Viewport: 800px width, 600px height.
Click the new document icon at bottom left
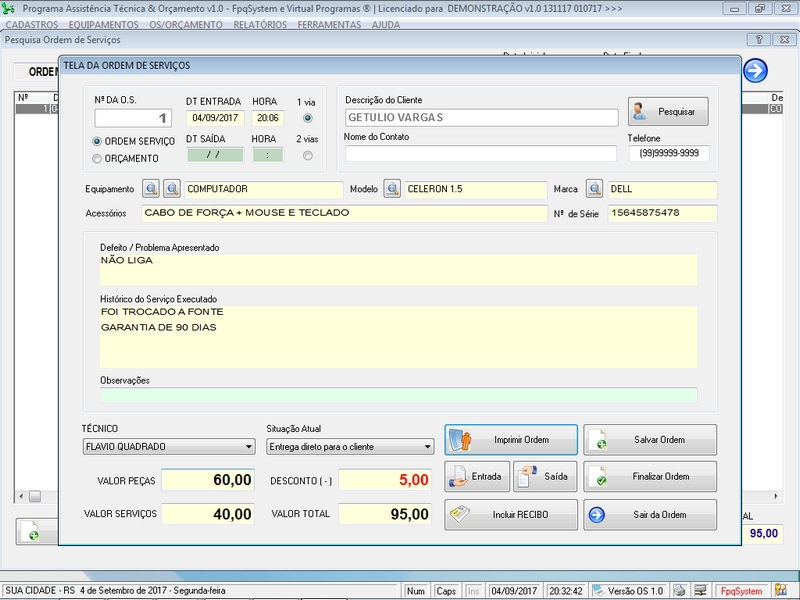(31, 532)
